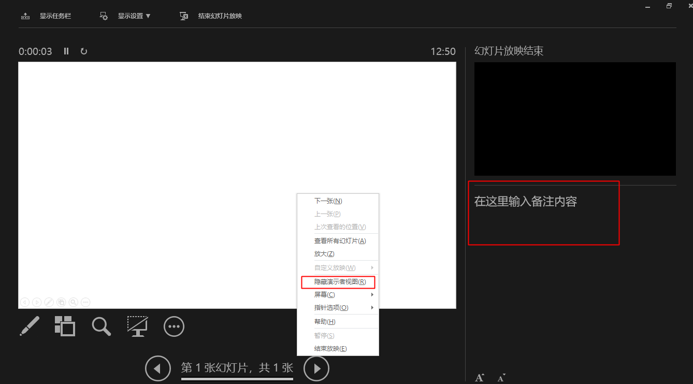The image size is (693, 384).
Task: Pause the presentation timer
Action: (66, 51)
